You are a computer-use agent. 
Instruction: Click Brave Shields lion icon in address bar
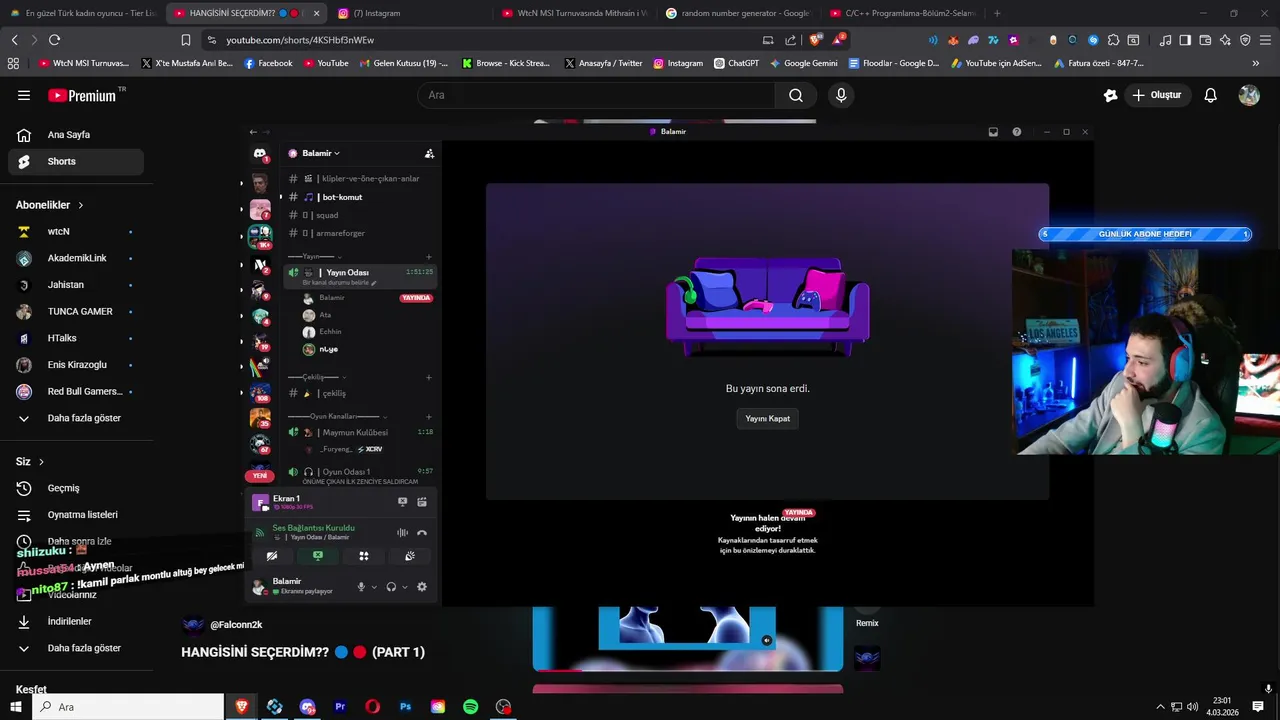[817, 40]
